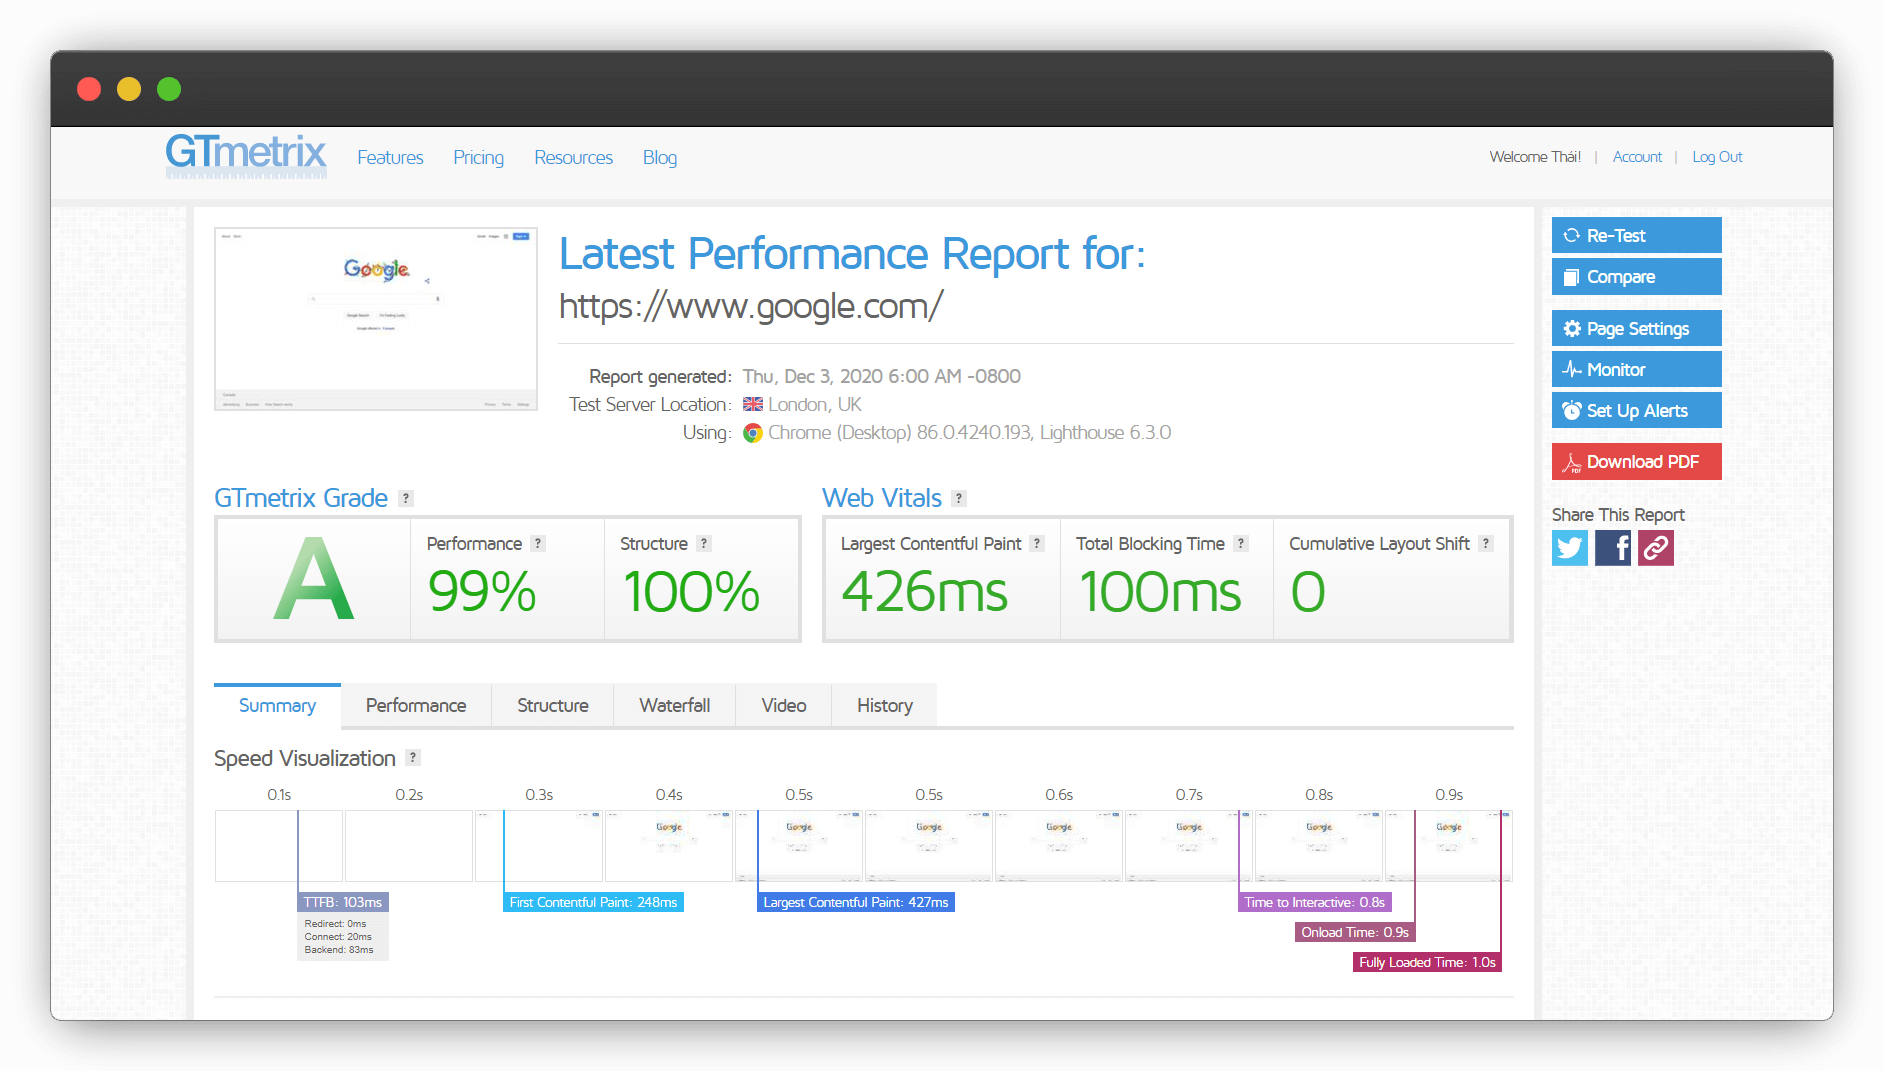Click the Re-Test button
This screenshot has width=1884, height=1071.
click(1636, 235)
